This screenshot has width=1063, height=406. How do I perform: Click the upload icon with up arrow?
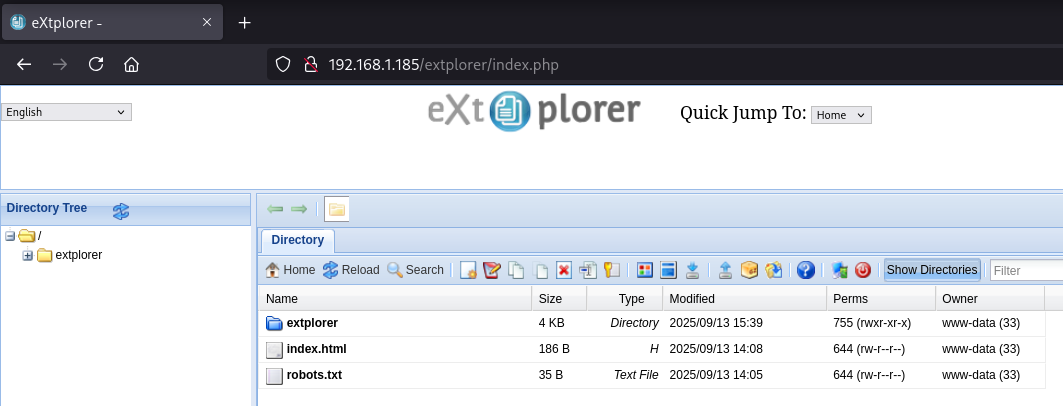(x=726, y=270)
